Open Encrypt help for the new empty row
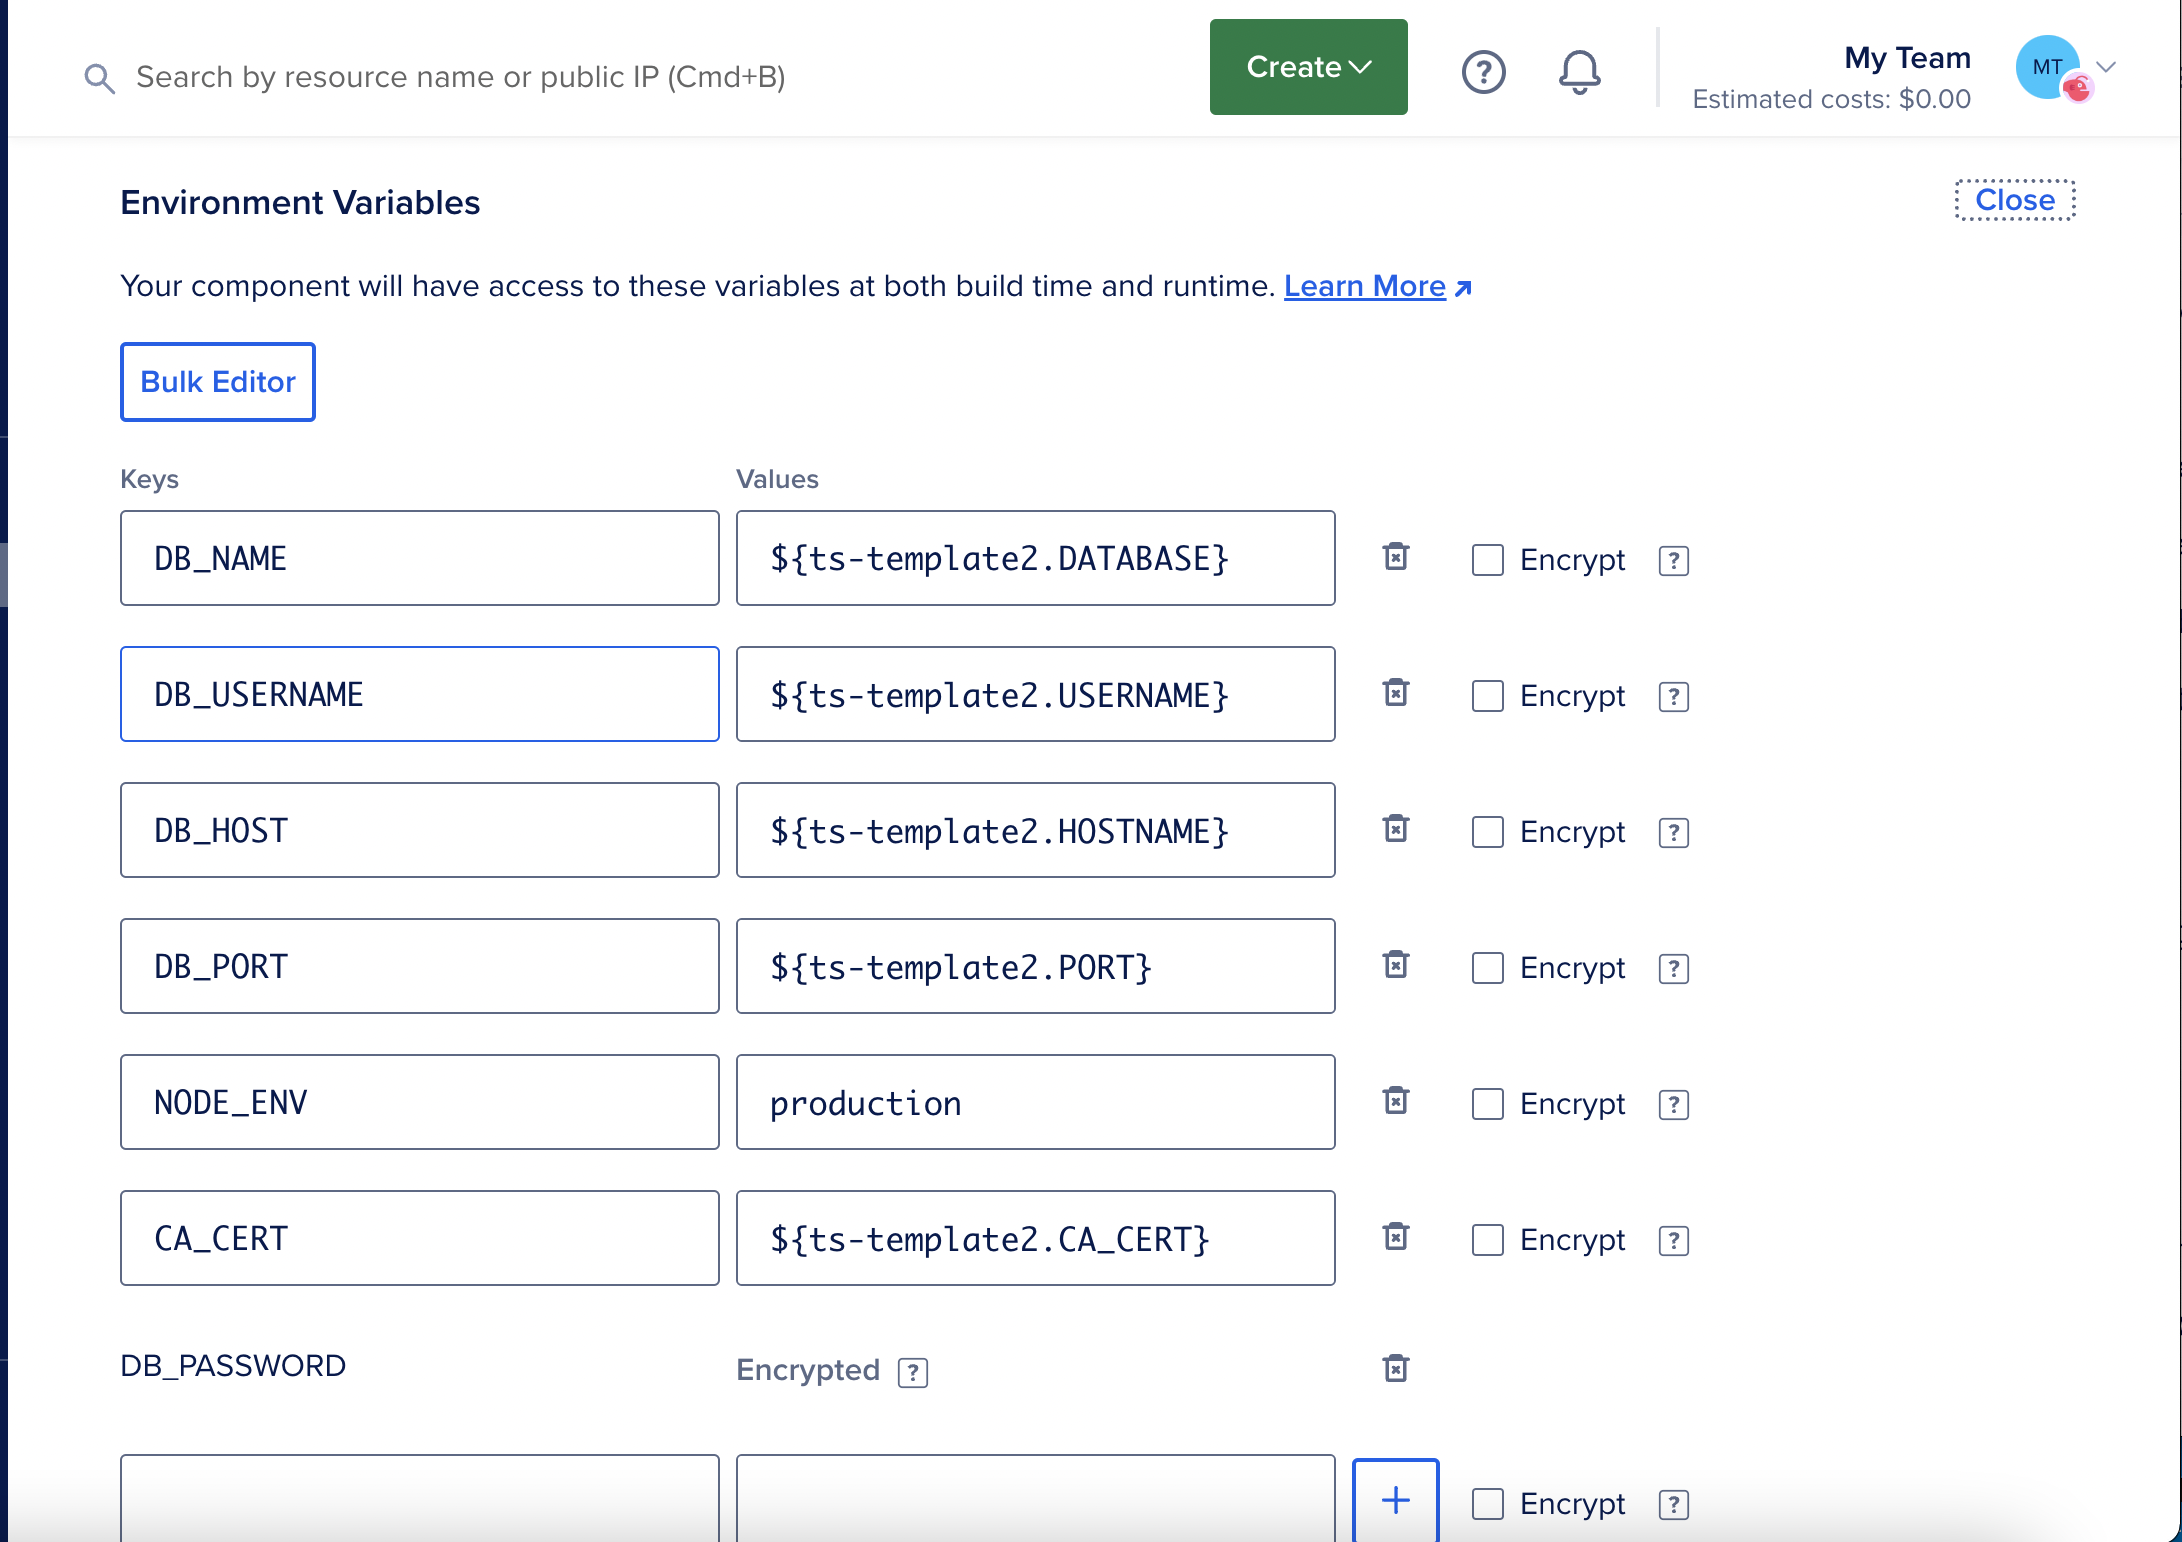Viewport: 2182px width, 1542px height. (1674, 1505)
